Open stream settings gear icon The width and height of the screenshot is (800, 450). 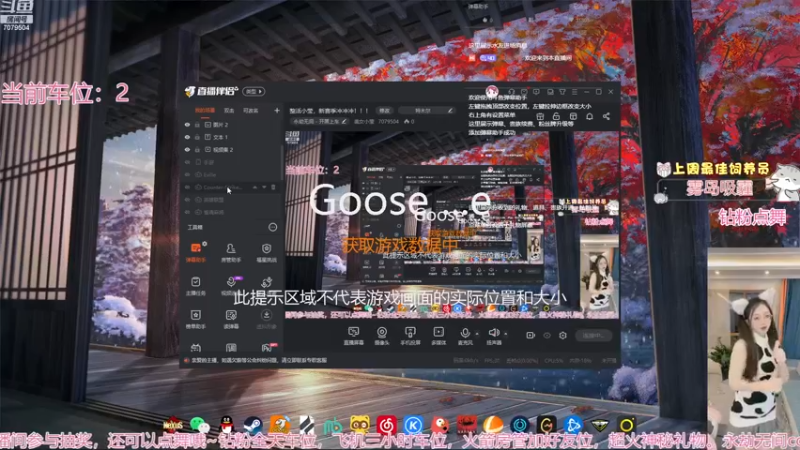point(563,335)
